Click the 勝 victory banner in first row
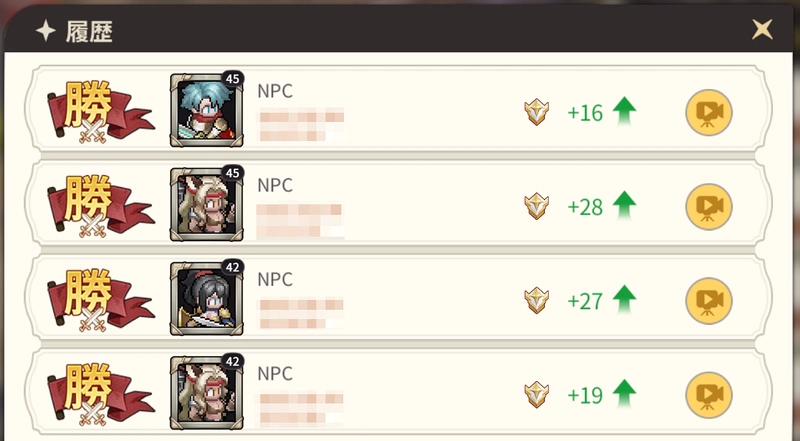 [x=101, y=112]
